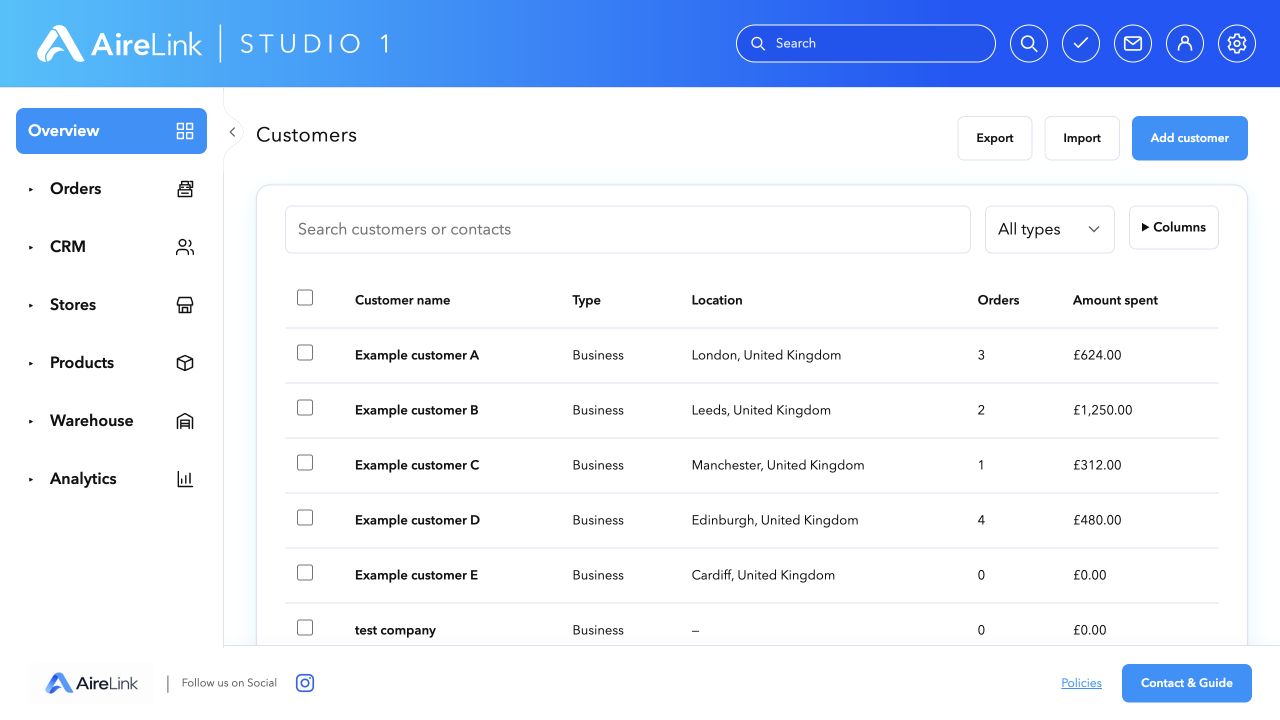Click the Overview grid icon
The image size is (1280, 720).
[185, 131]
